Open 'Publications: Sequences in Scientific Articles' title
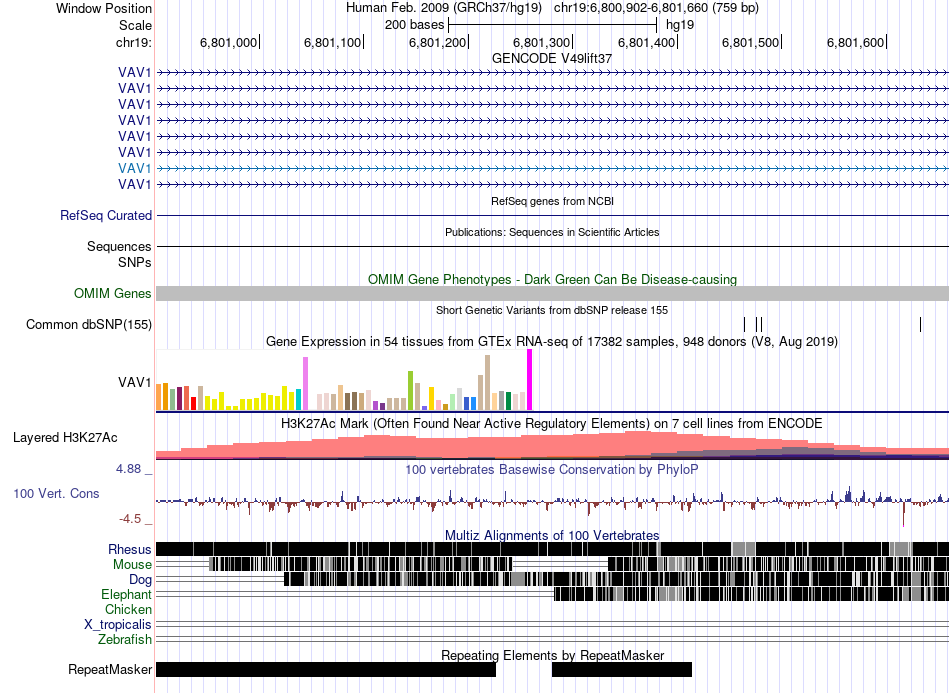This screenshot has width=950, height=693. [552, 232]
